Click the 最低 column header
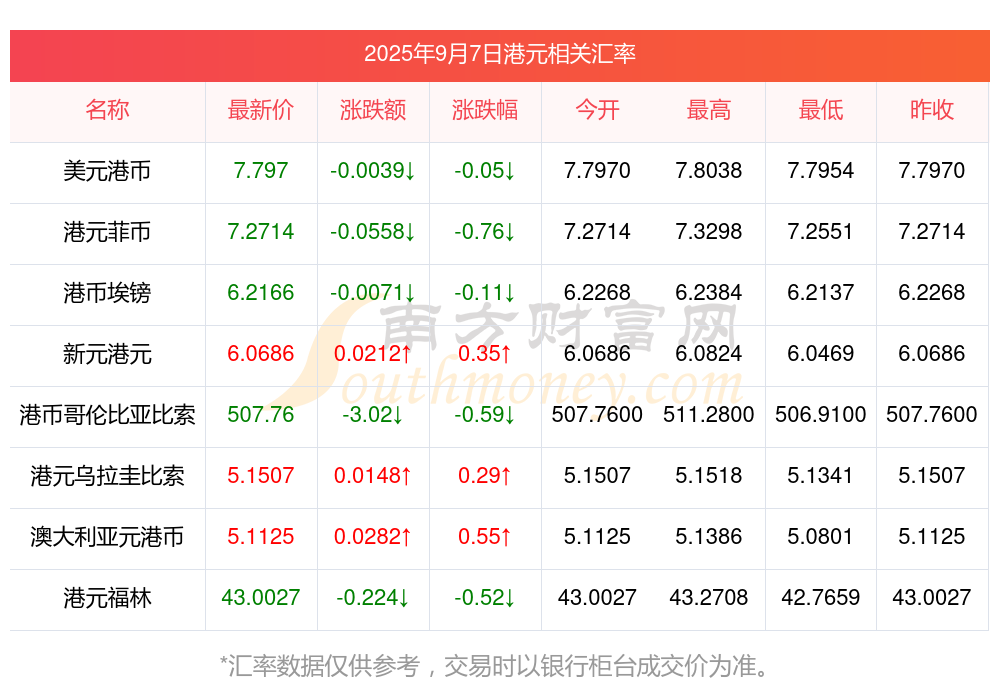The image size is (1000, 698). (820, 110)
